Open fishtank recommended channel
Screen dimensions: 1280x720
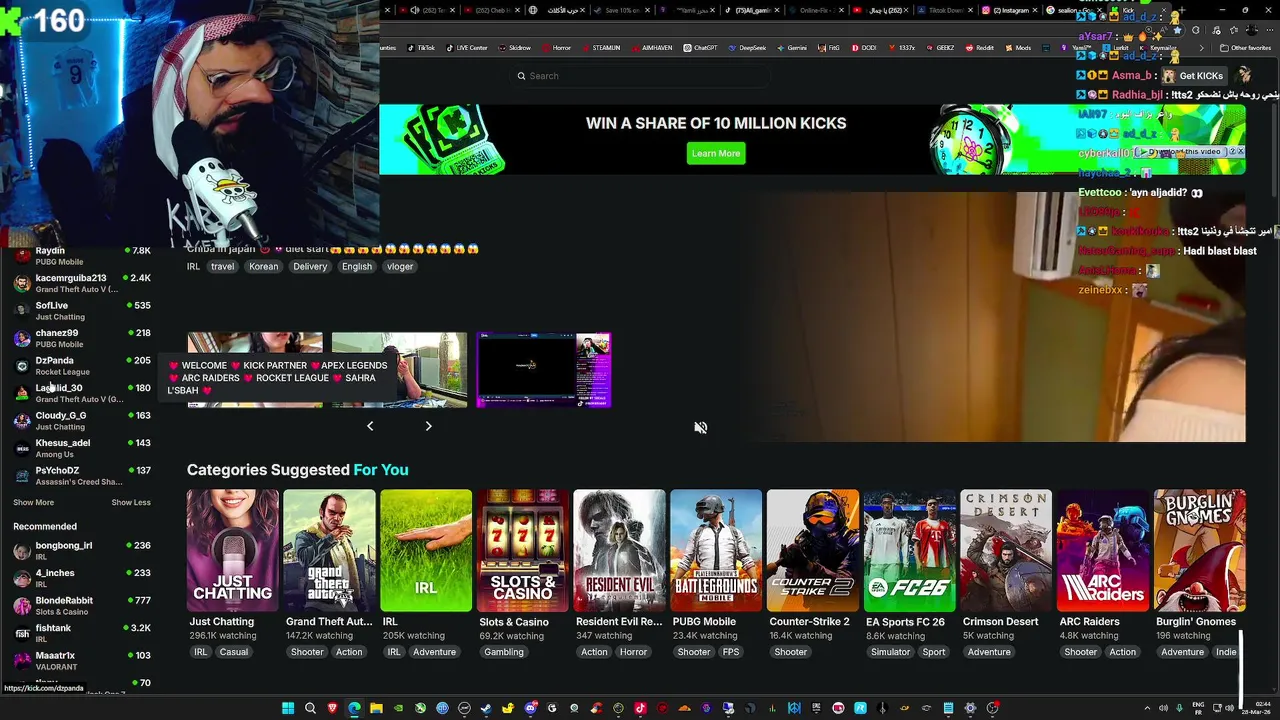82,633
